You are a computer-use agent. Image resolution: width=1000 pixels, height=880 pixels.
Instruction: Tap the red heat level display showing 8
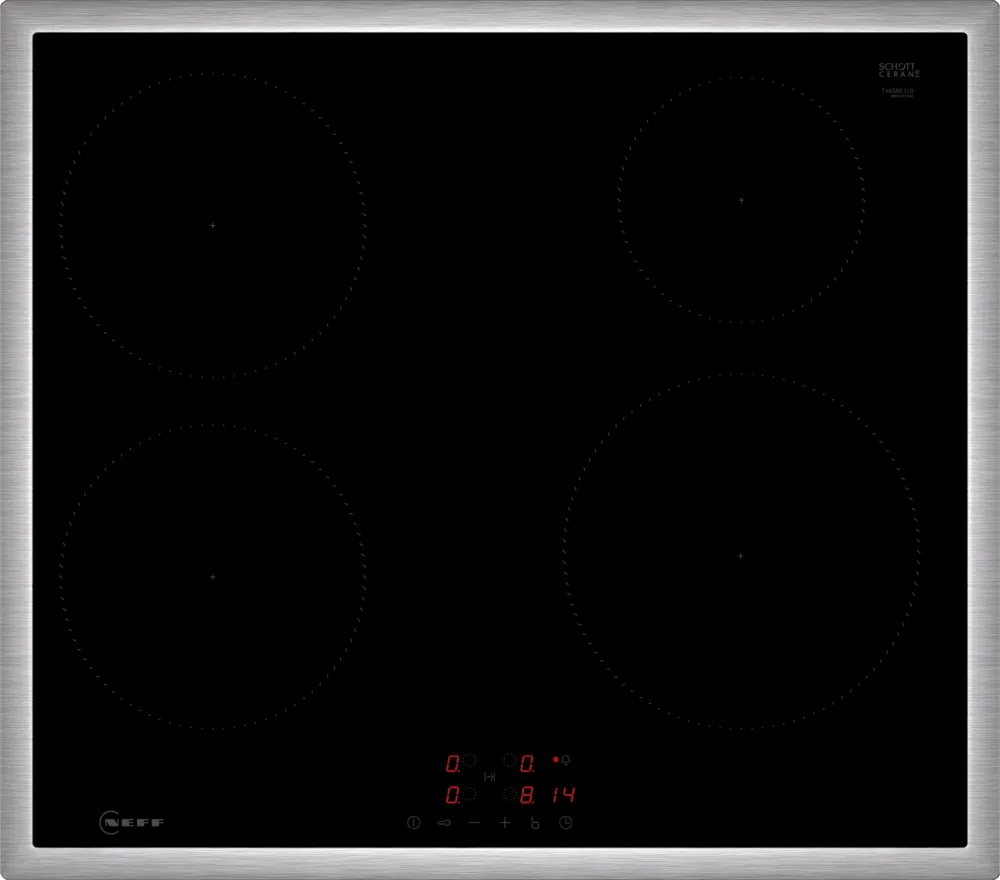tap(527, 796)
